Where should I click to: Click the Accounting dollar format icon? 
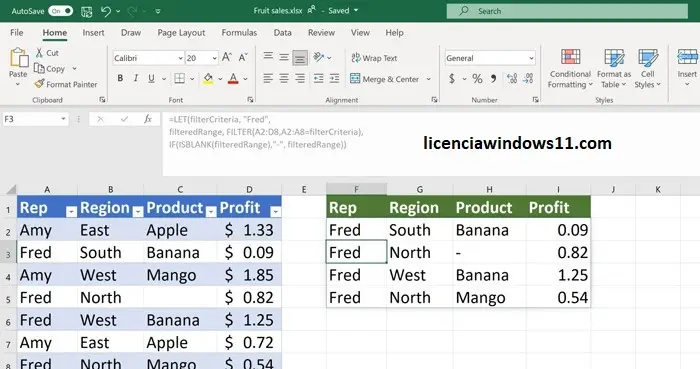point(452,79)
